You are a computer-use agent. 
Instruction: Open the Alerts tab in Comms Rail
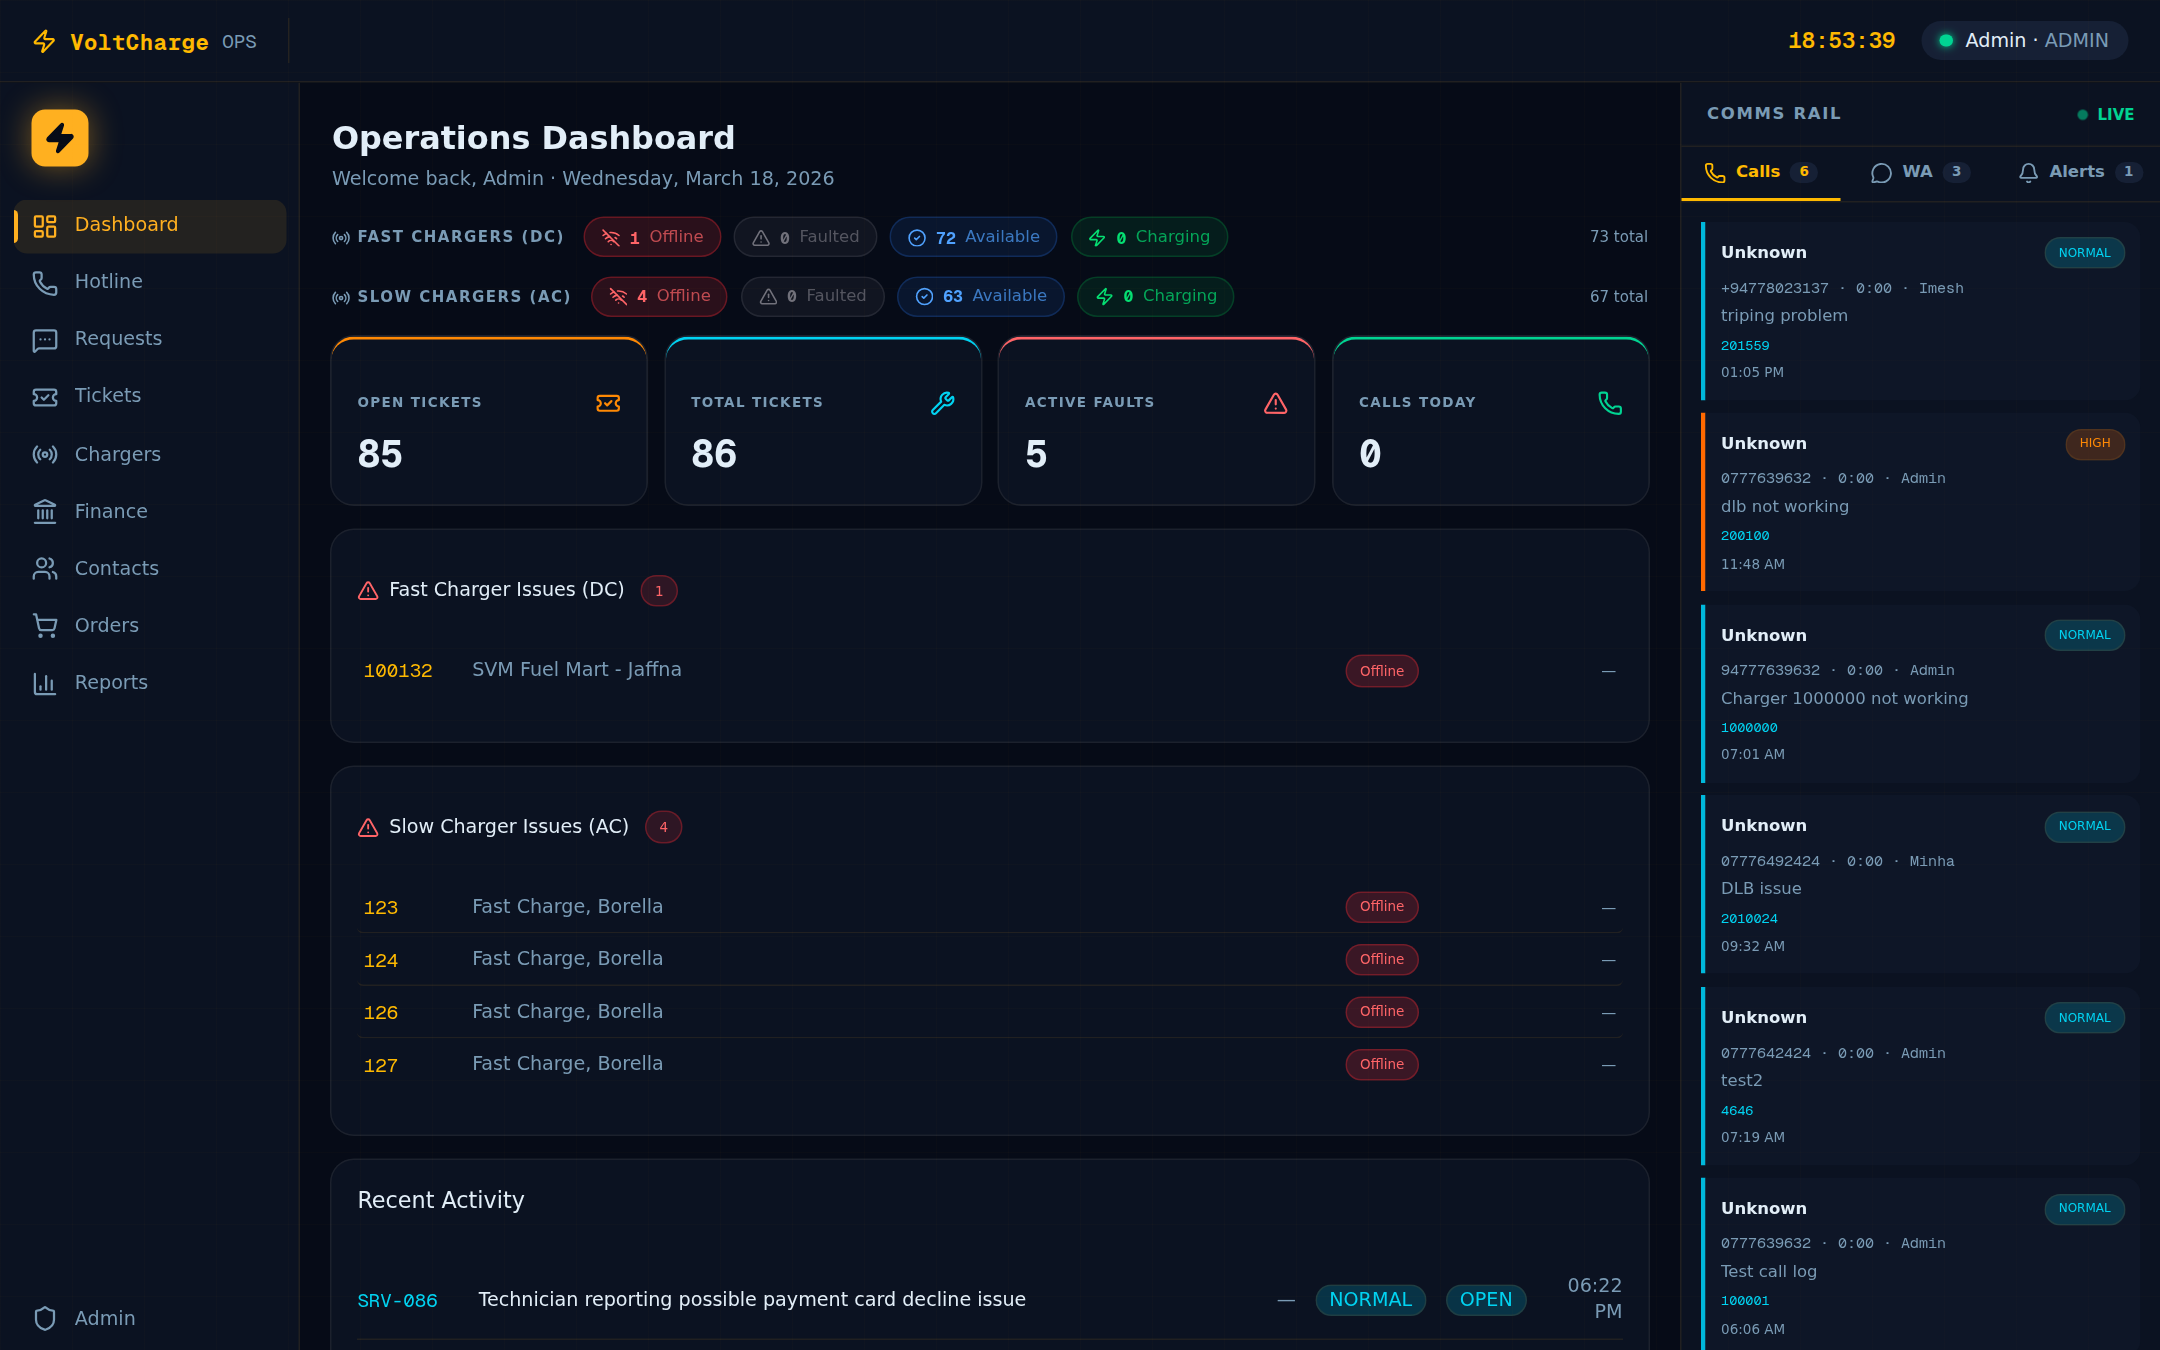click(2076, 171)
